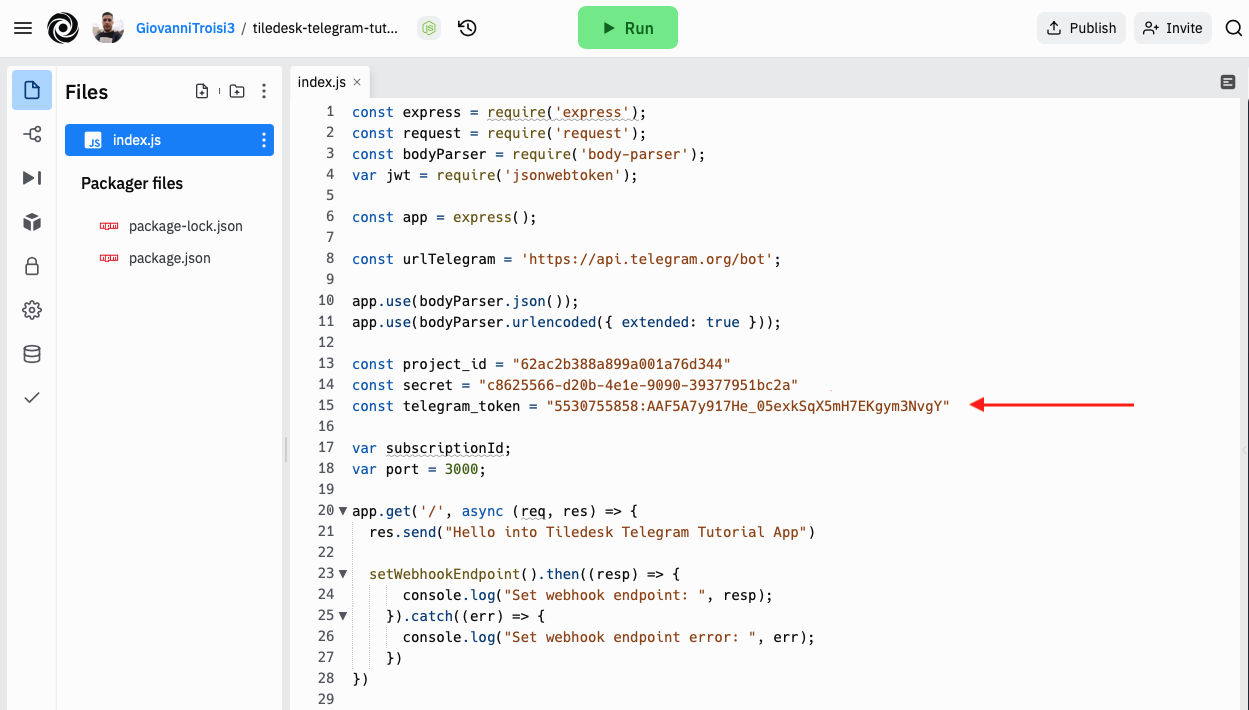
Task: Open the Packages cube icon
Action: (x=32, y=222)
